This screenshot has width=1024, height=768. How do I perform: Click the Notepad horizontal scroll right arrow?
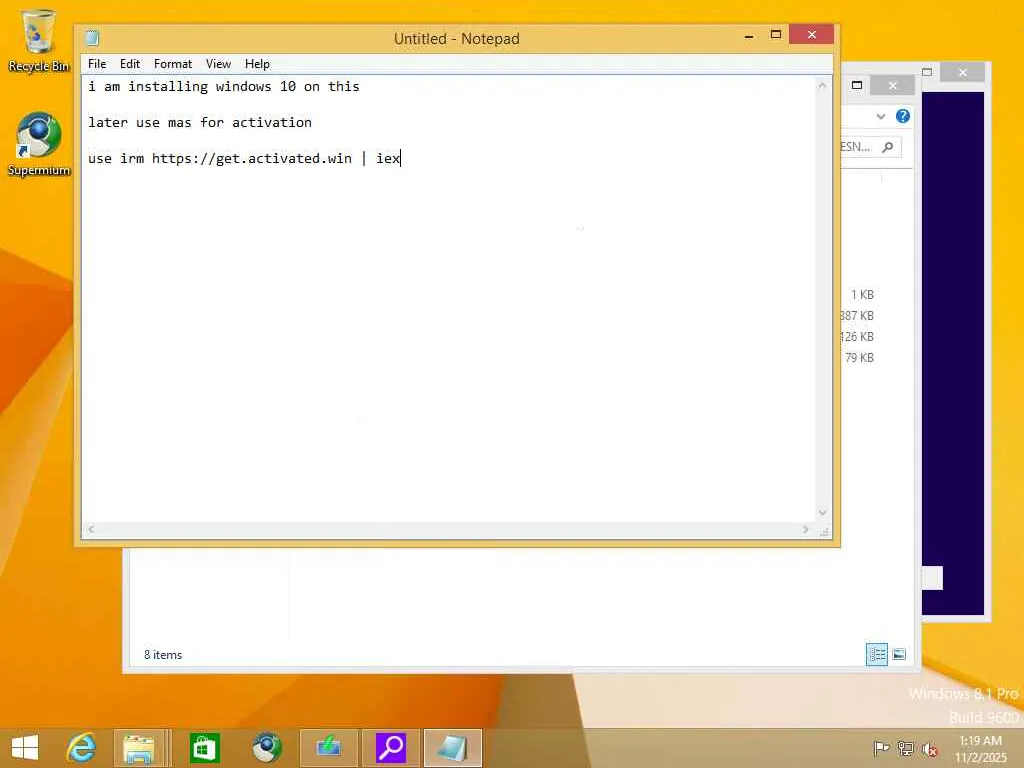pos(805,530)
